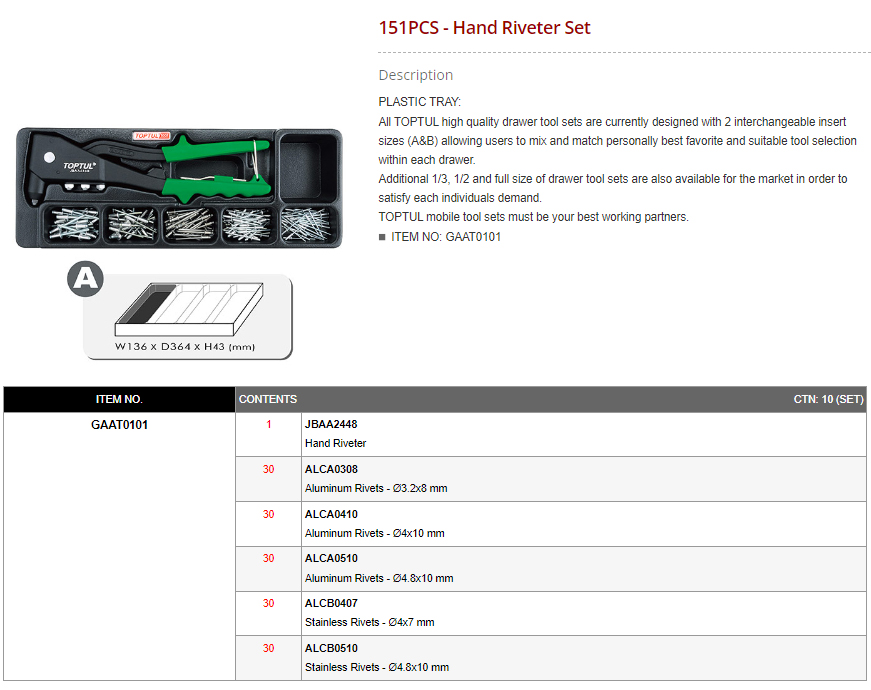871x690 pixels.
Task: Select Aluminum Rivets - Ø3.2x8 mm text
Action: 376,488
